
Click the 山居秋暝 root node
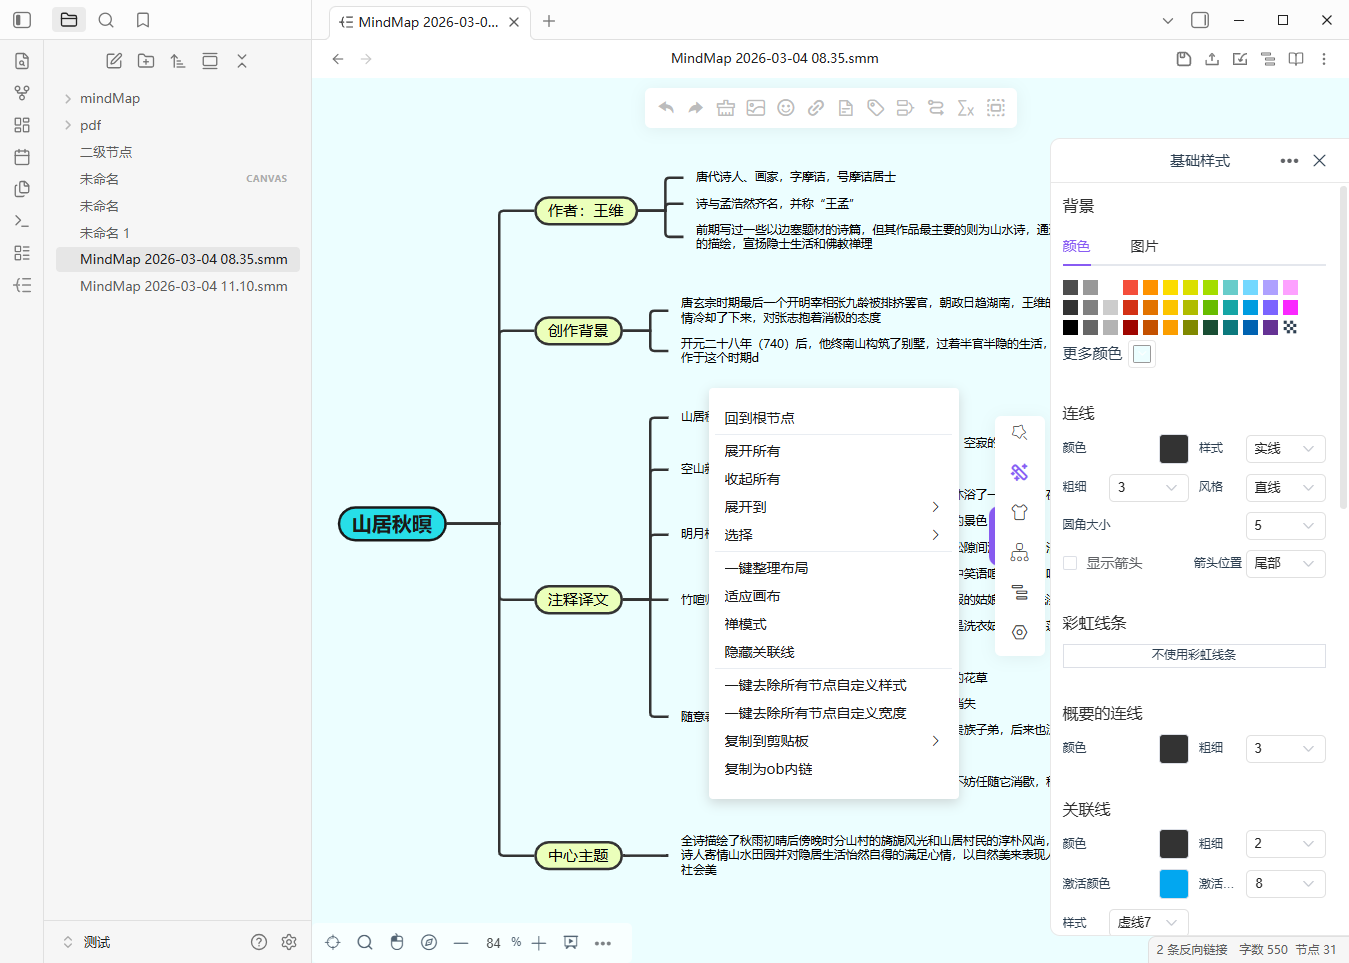(x=392, y=524)
